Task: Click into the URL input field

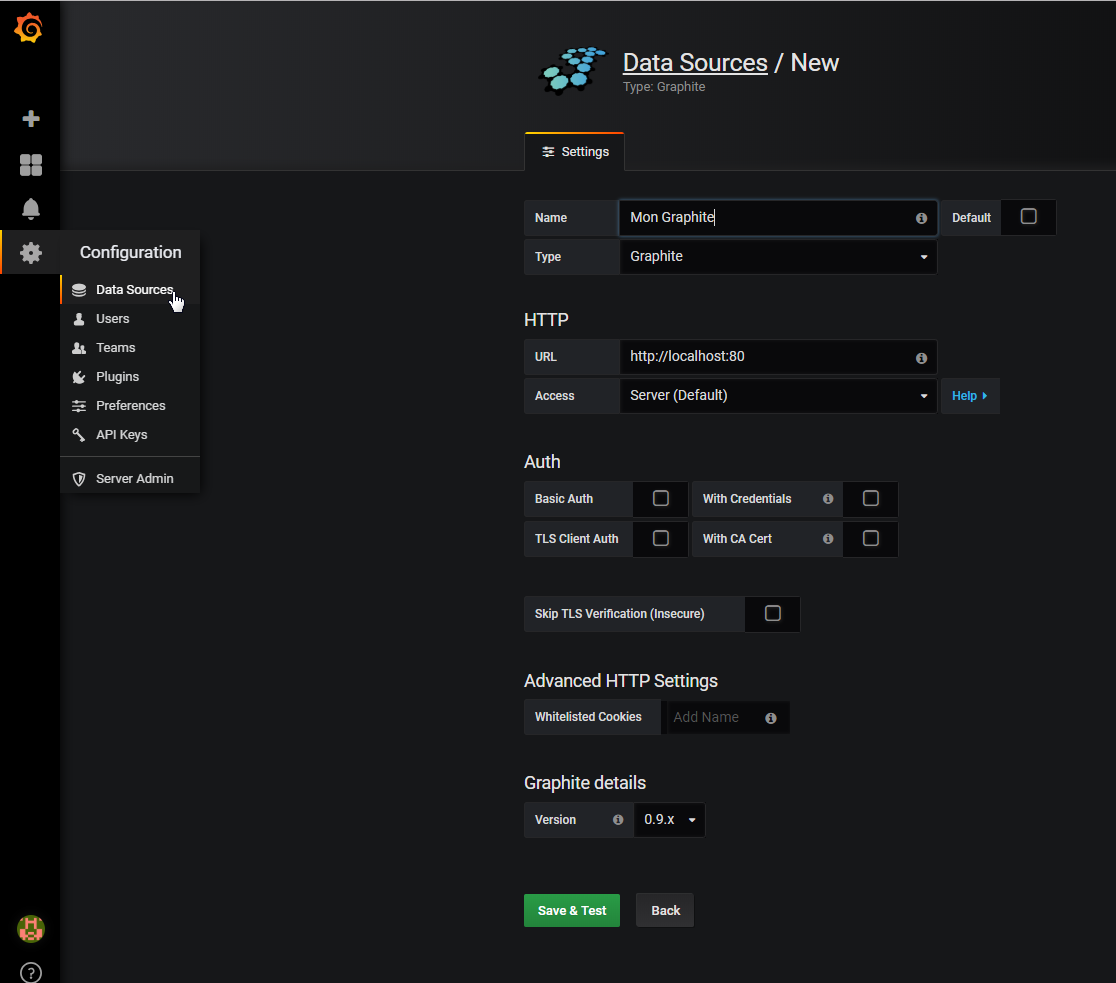Action: coord(765,357)
